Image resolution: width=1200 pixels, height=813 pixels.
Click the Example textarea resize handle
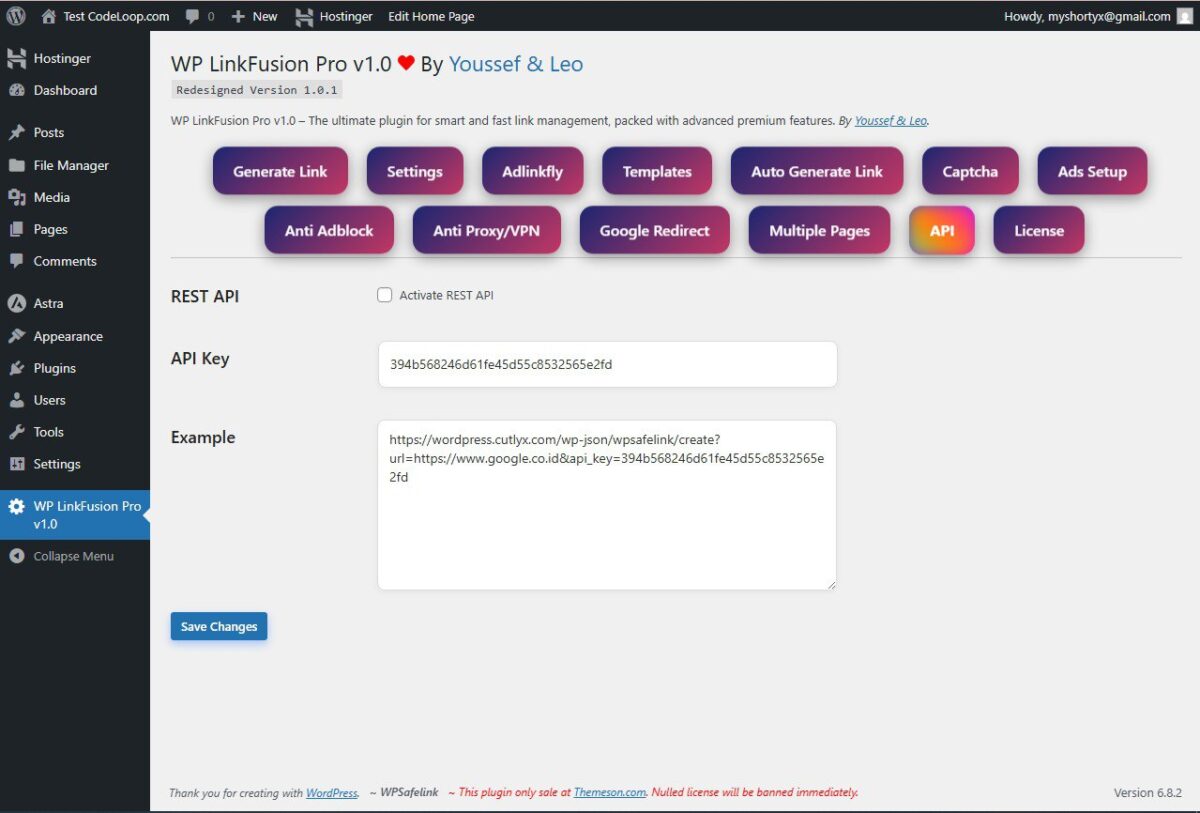pos(830,584)
